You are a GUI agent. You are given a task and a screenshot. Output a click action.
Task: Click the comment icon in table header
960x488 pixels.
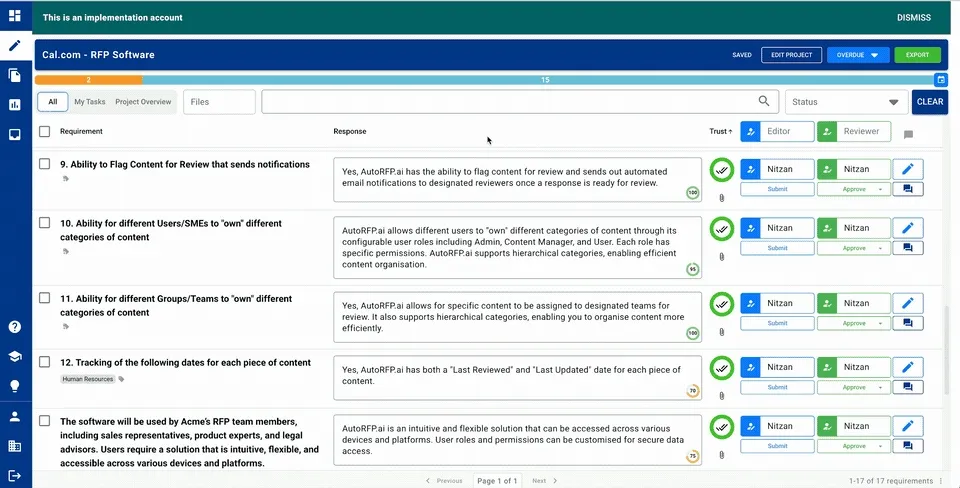pos(908,135)
